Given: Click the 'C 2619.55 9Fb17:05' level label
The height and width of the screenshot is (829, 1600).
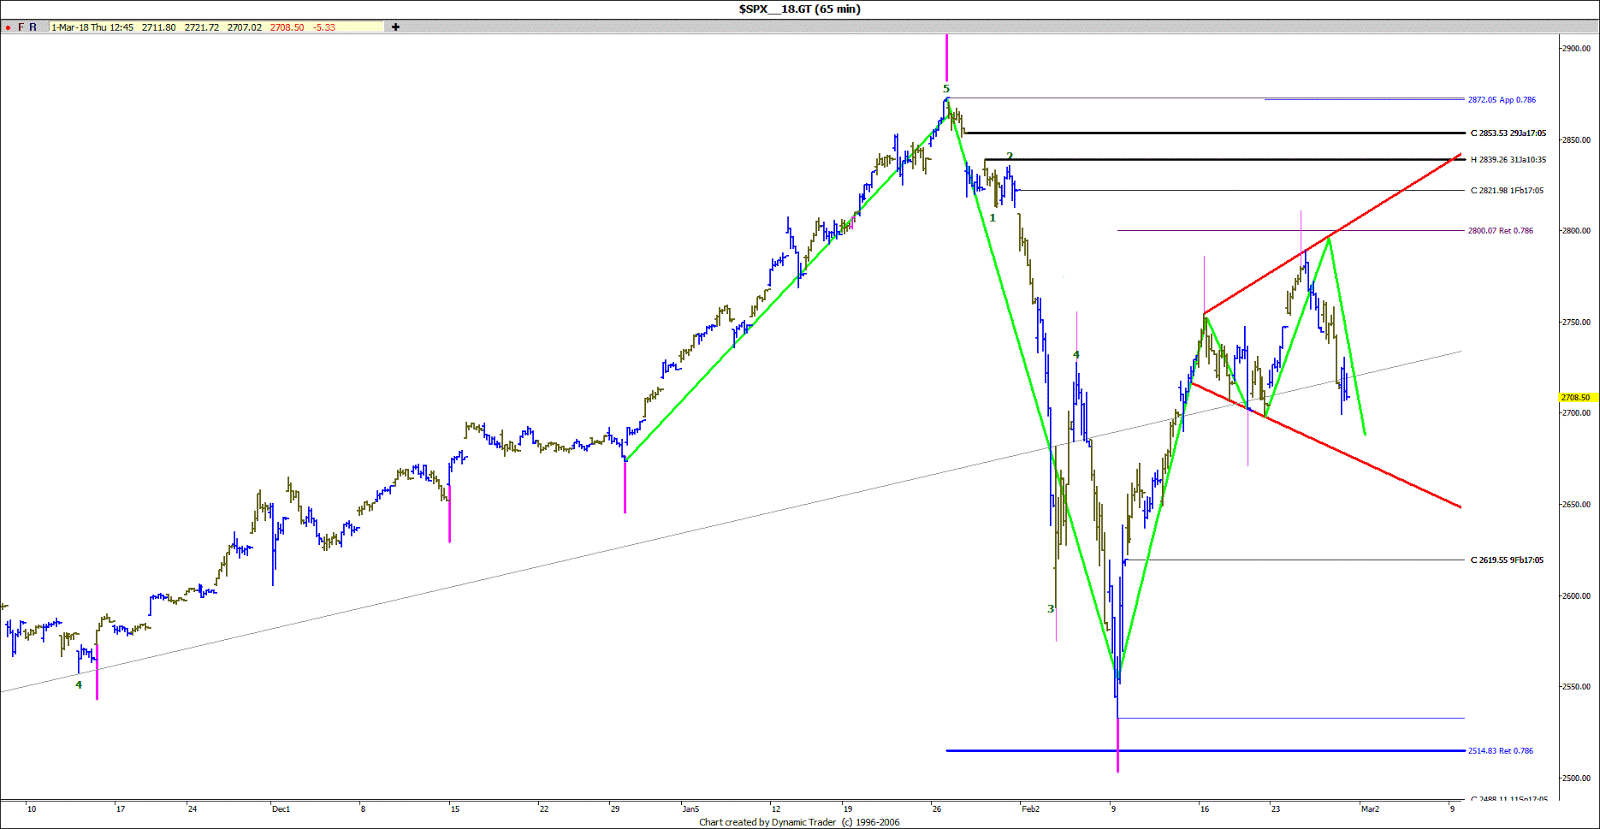Looking at the screenshot, I should point(1507,560).
